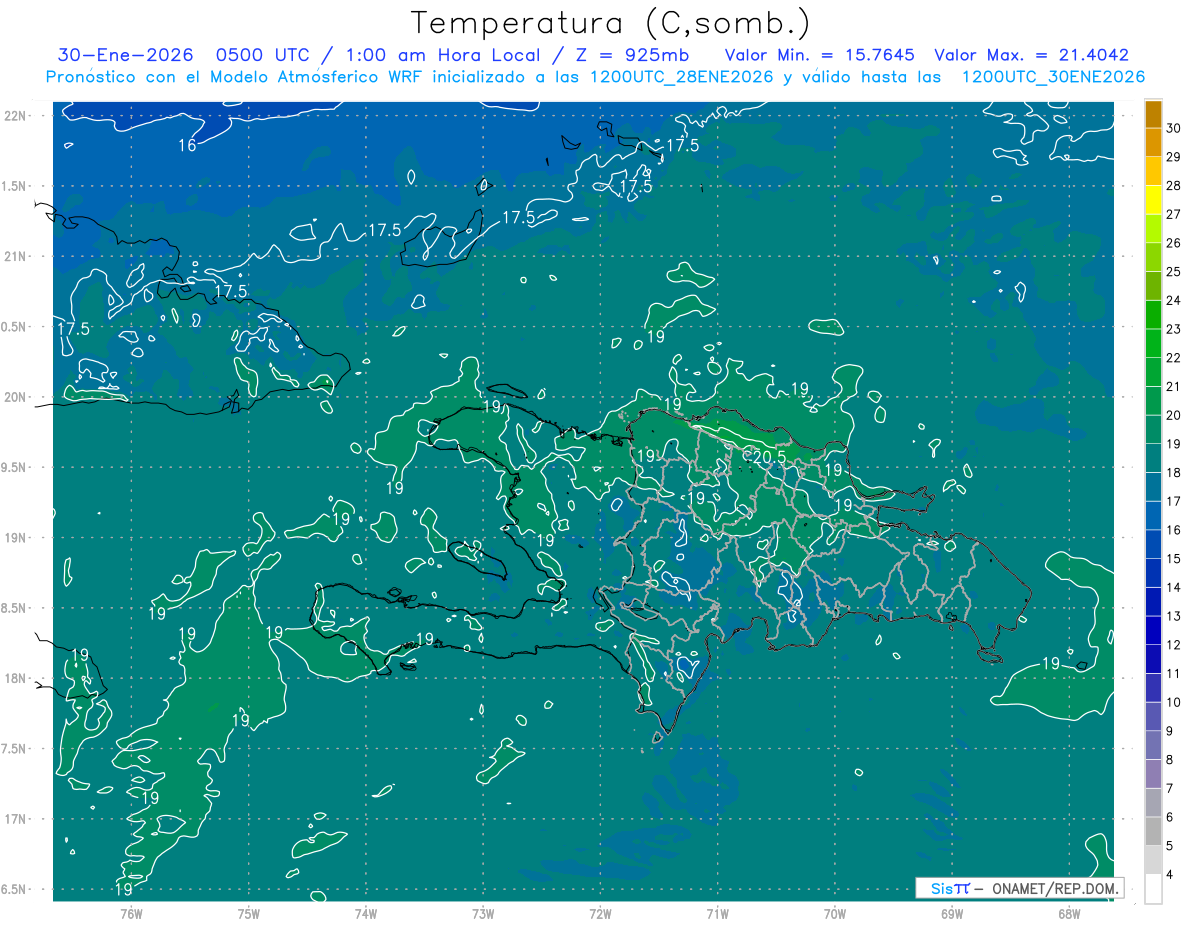Image resolution: width=1200 pixels, height=927 pixels.
Task: Click the 76W longitude axis label
Action: tap(131, 914)
